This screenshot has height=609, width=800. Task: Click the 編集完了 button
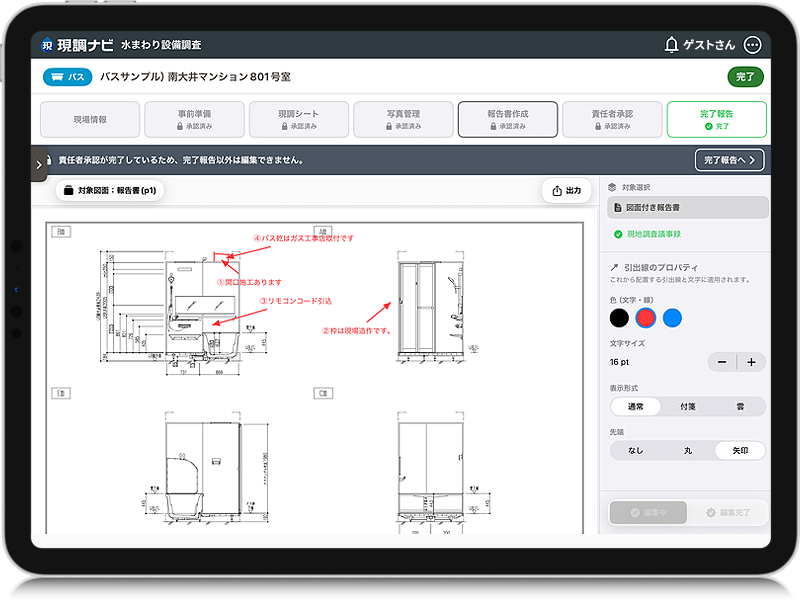click(728, 513)
